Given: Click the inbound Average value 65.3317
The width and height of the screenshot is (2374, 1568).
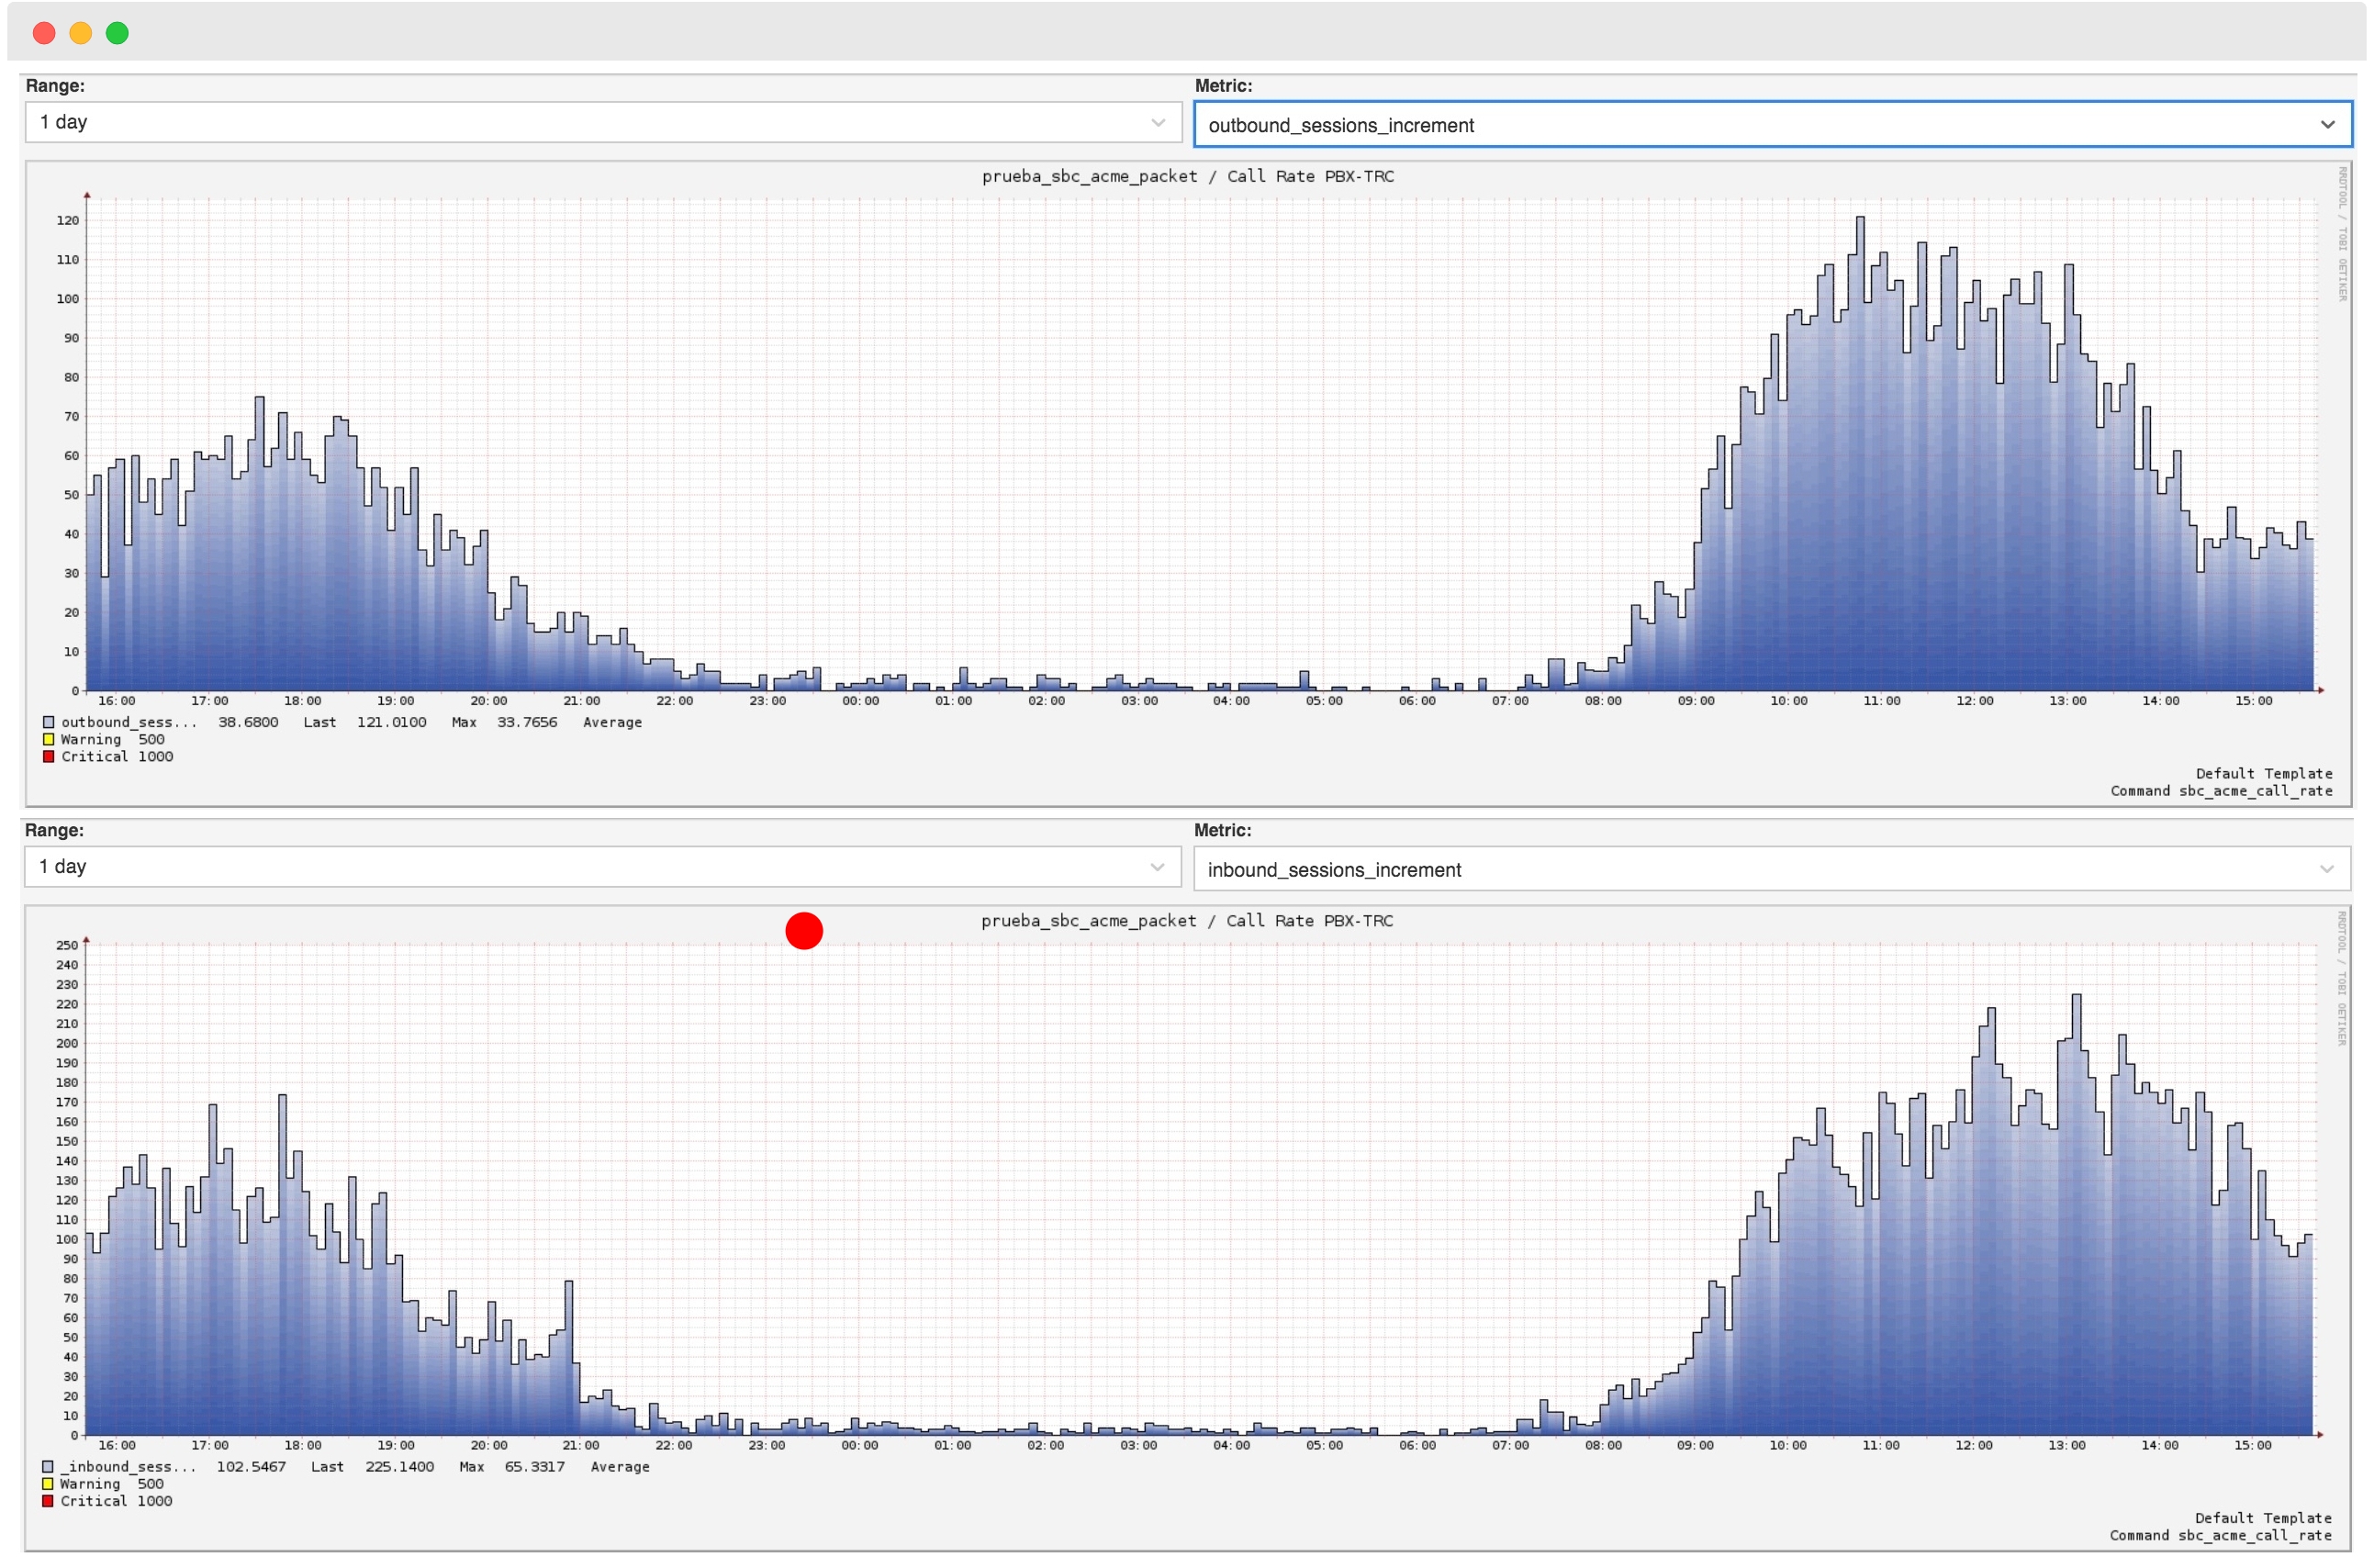Looking at the screenshot, I should click(x=534, y=1467).
